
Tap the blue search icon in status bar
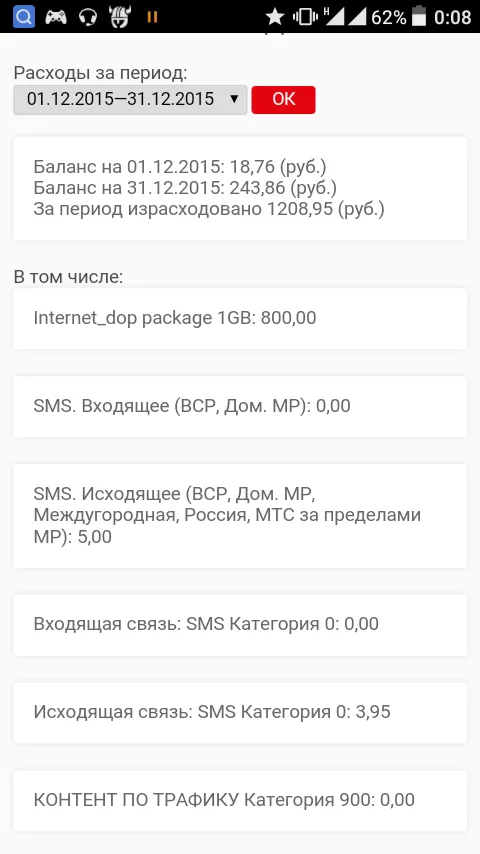pos(23,17)
